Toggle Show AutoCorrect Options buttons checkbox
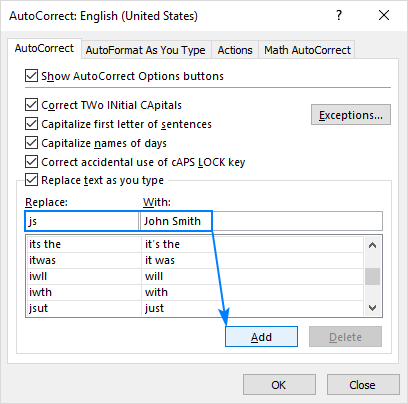408x404 pixels. (x=31, y=76)
